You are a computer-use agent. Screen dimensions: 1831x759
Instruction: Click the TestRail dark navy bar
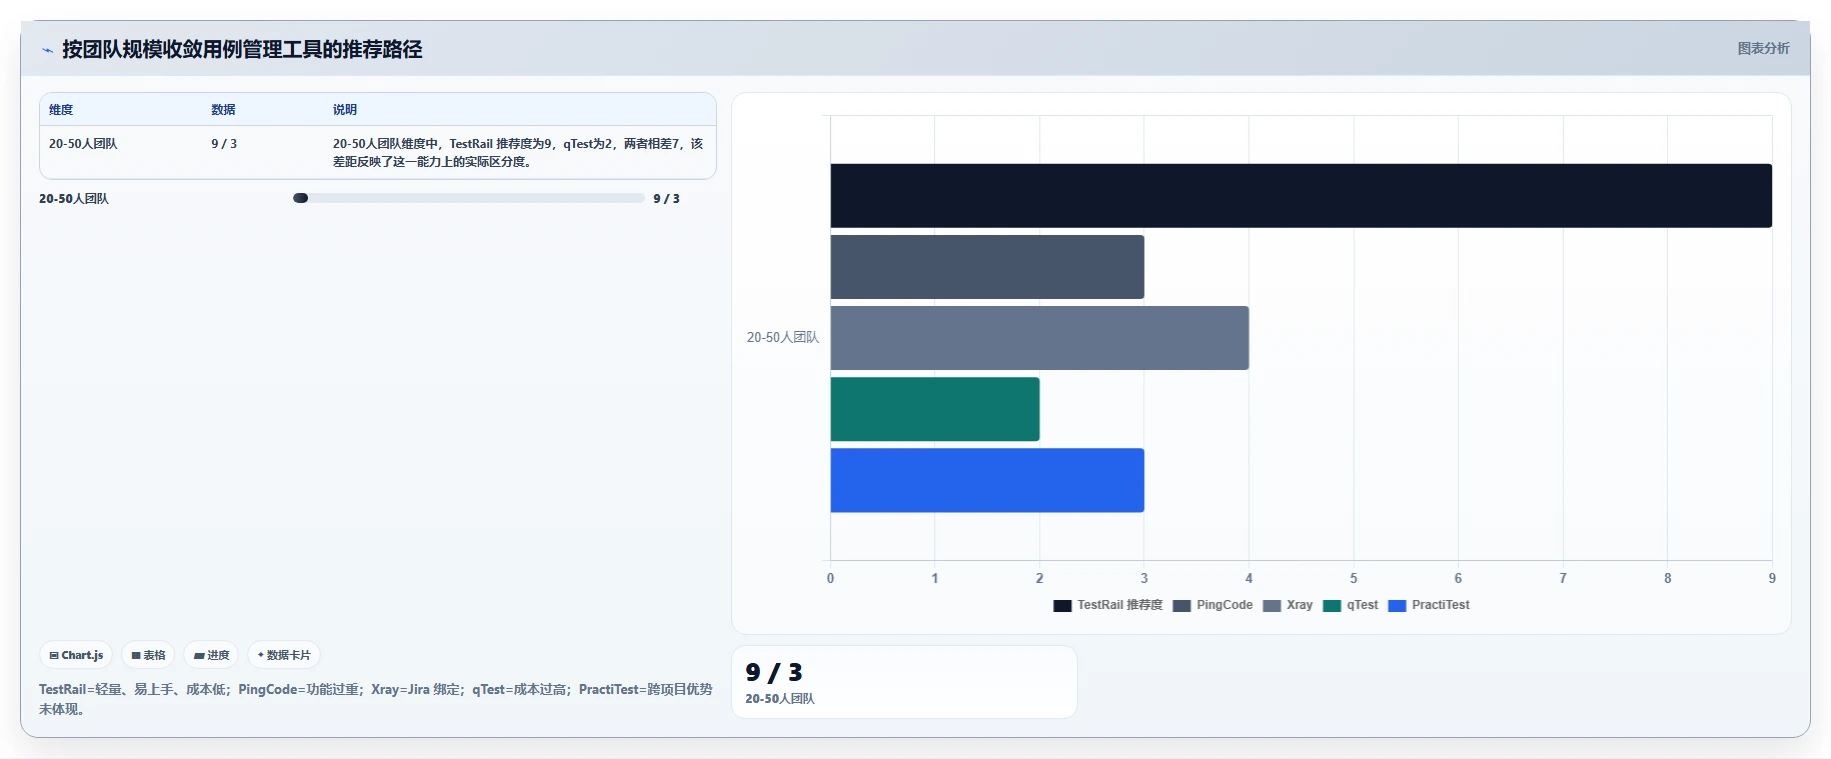[1301, 196]
